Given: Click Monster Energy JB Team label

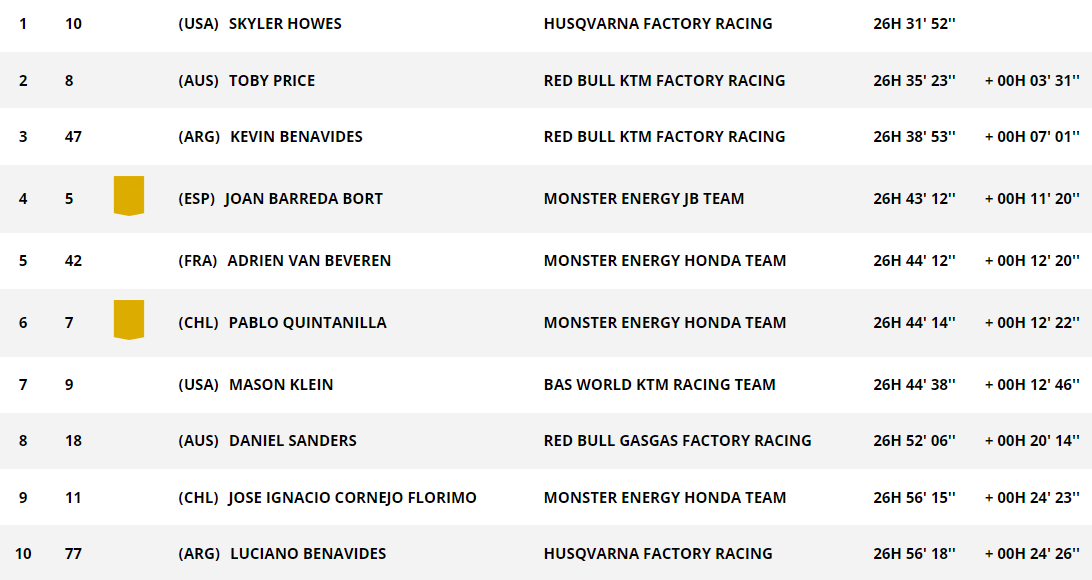Looking at the screenshot, I should [644, 198].
